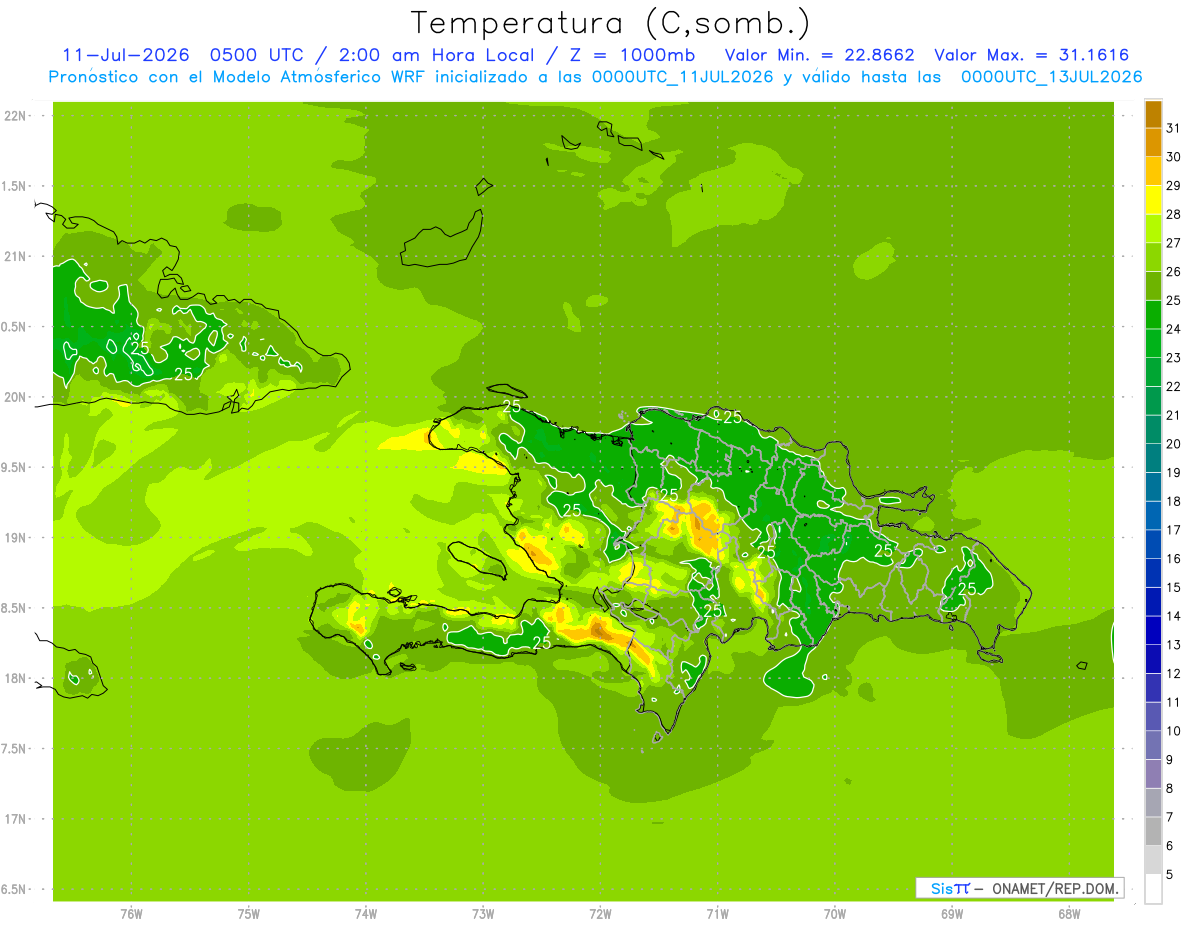This screenshot has width=1200, height=927.
Task: Click the "74W" longitude axis label
Action: 365,914
